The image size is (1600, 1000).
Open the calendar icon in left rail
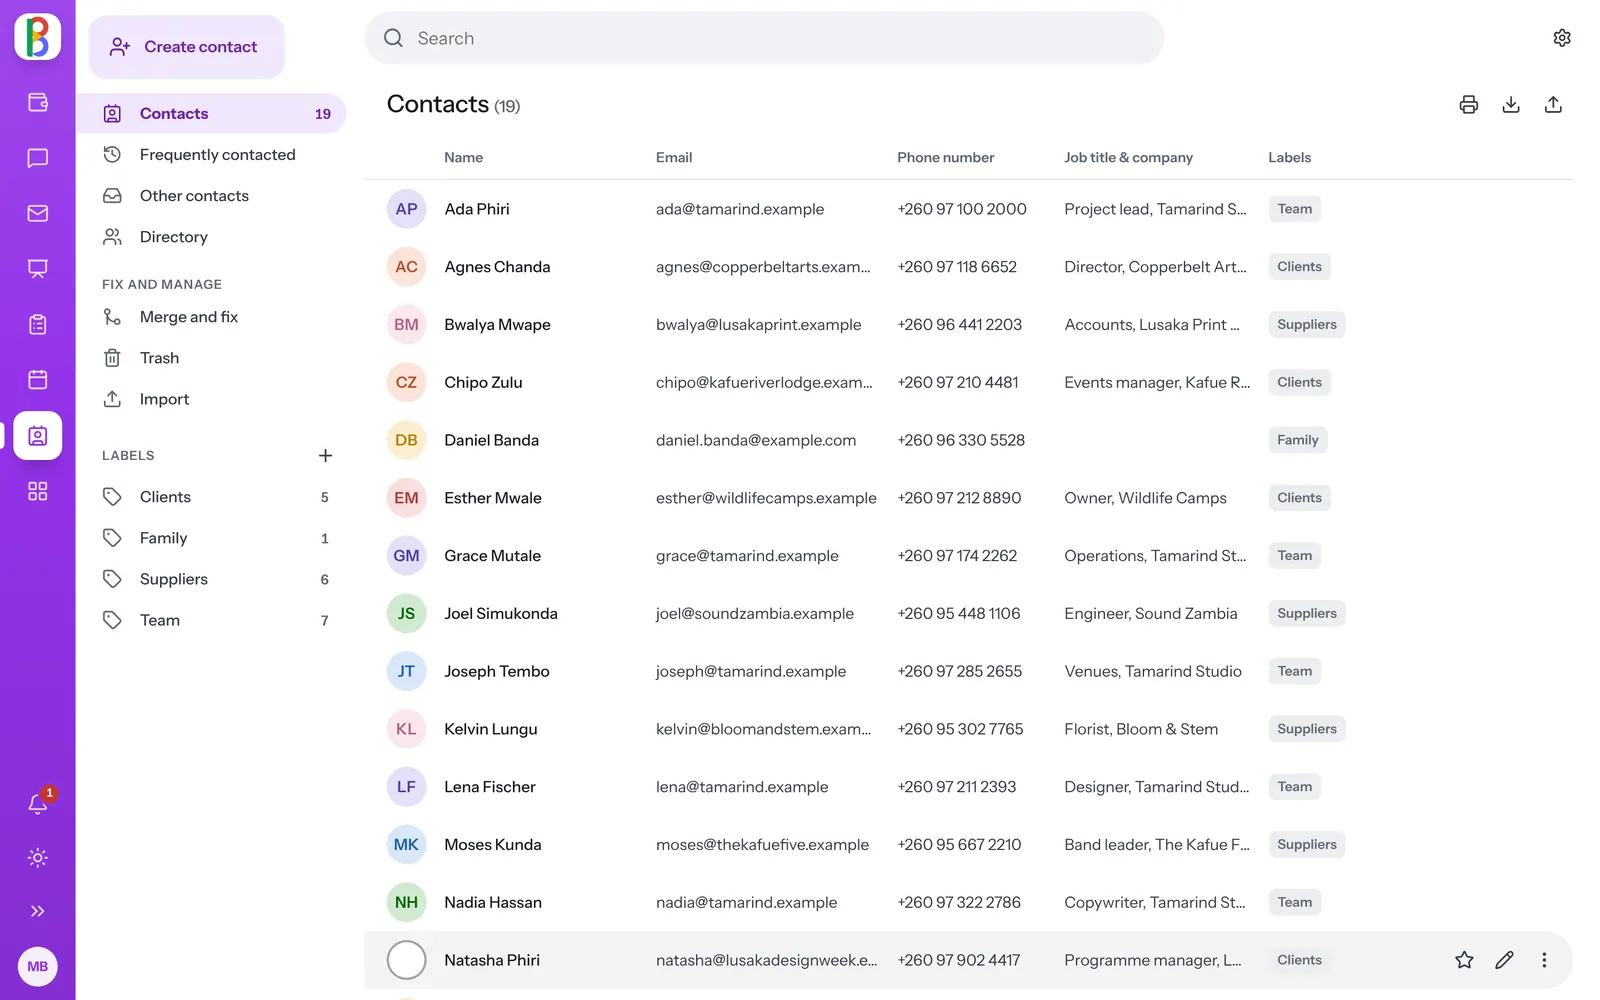[x=37, y=380]
